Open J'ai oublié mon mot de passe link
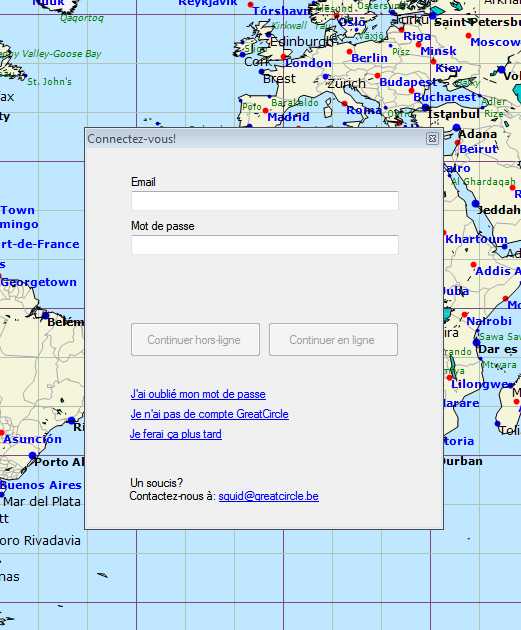521x630 pixels. pyautogui.click(x=198, y=394)
